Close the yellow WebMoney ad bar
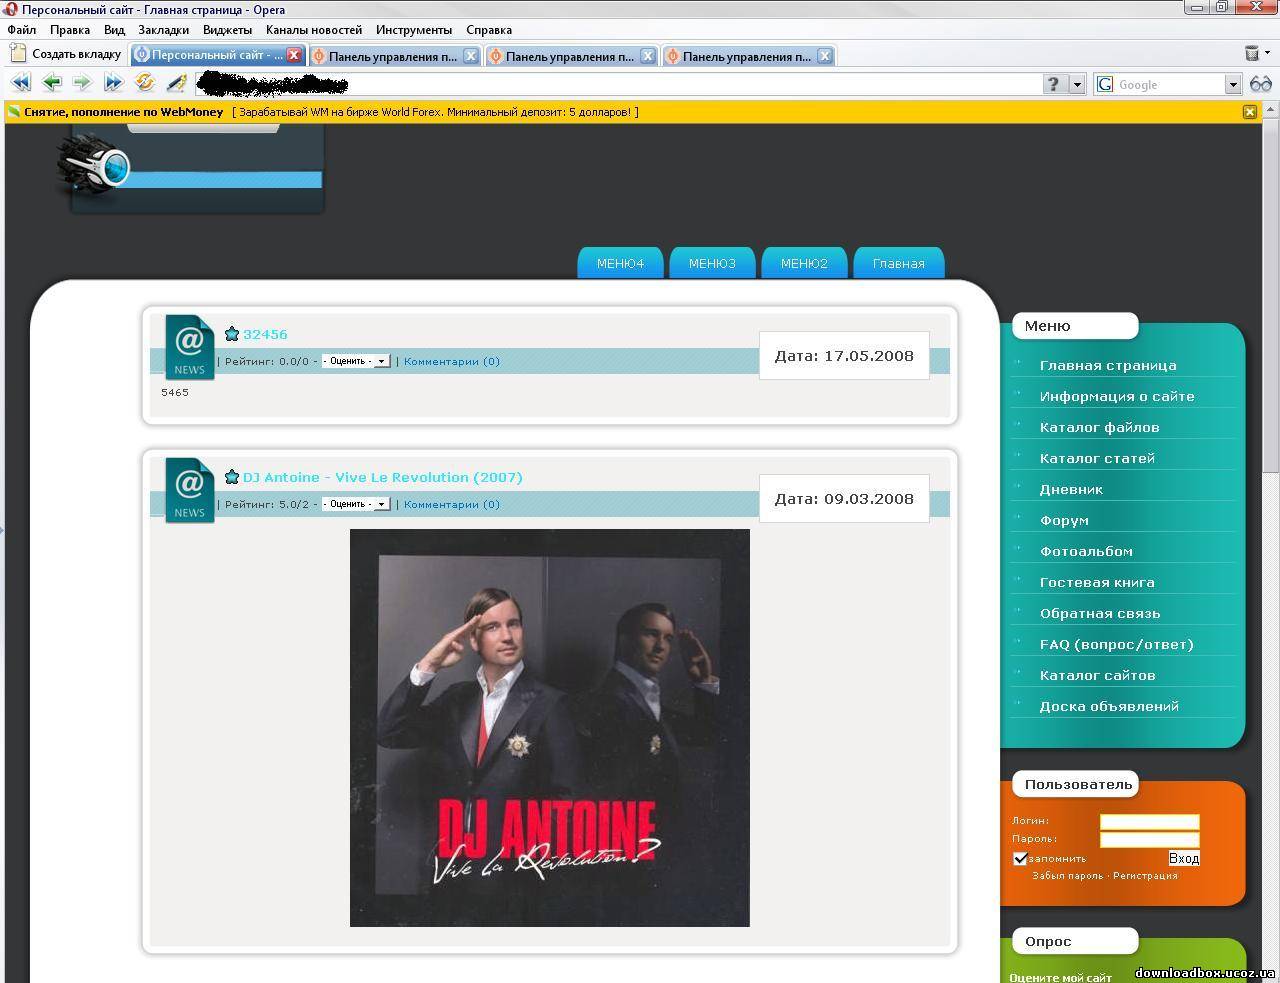 coord(1249,112)
